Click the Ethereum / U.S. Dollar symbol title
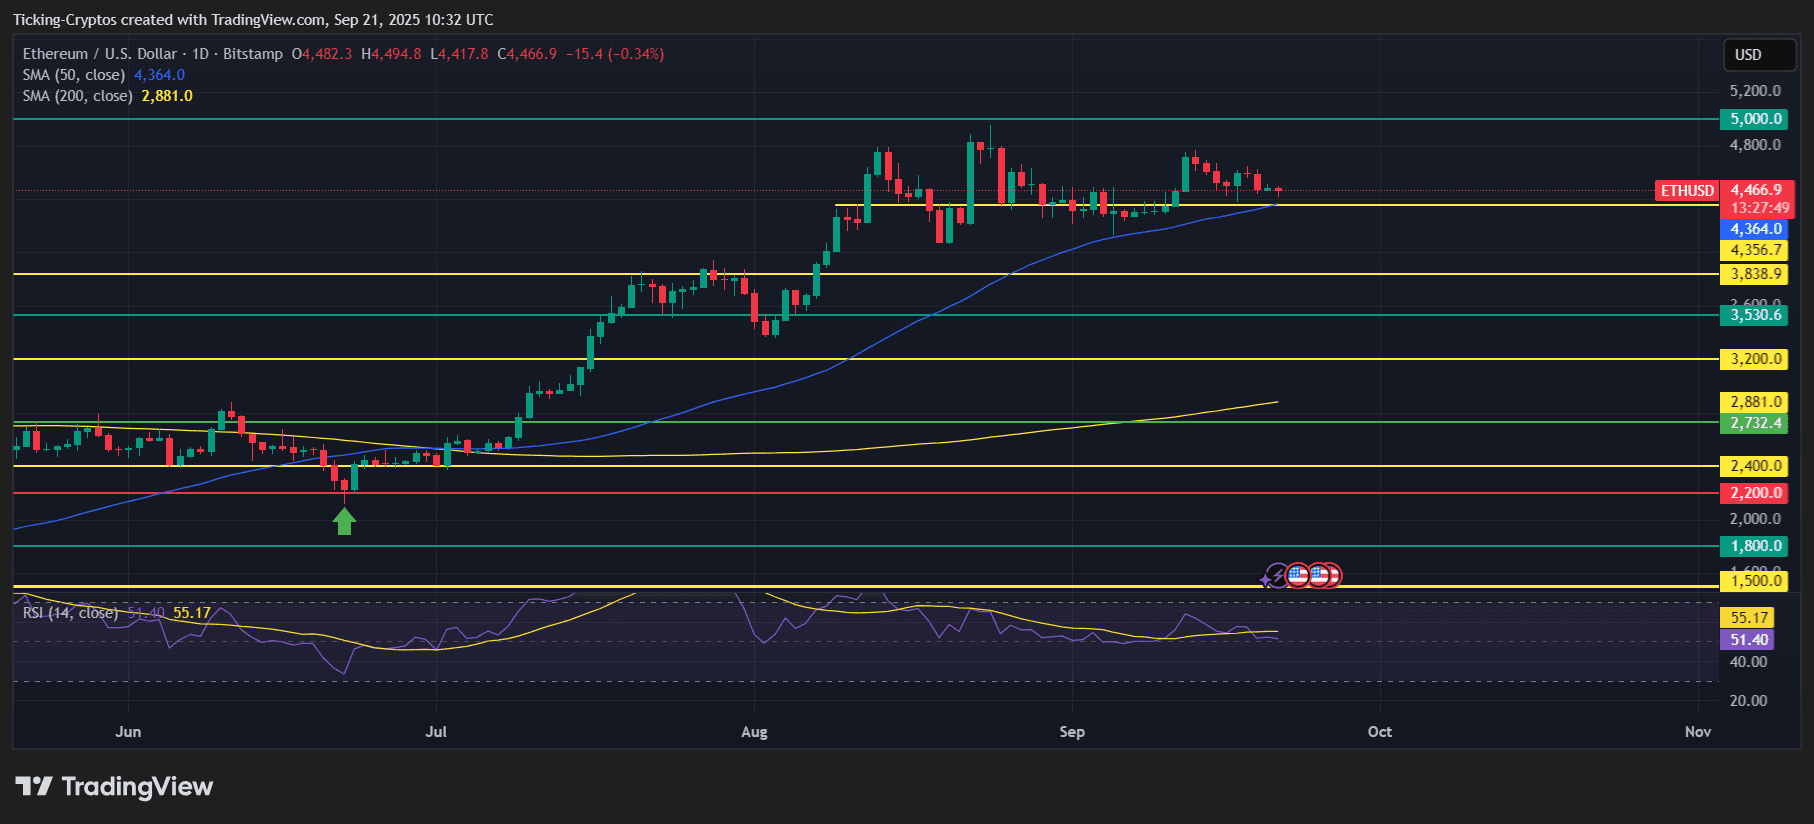Viewport: 1814px width, 824px height. coord(100,54)
